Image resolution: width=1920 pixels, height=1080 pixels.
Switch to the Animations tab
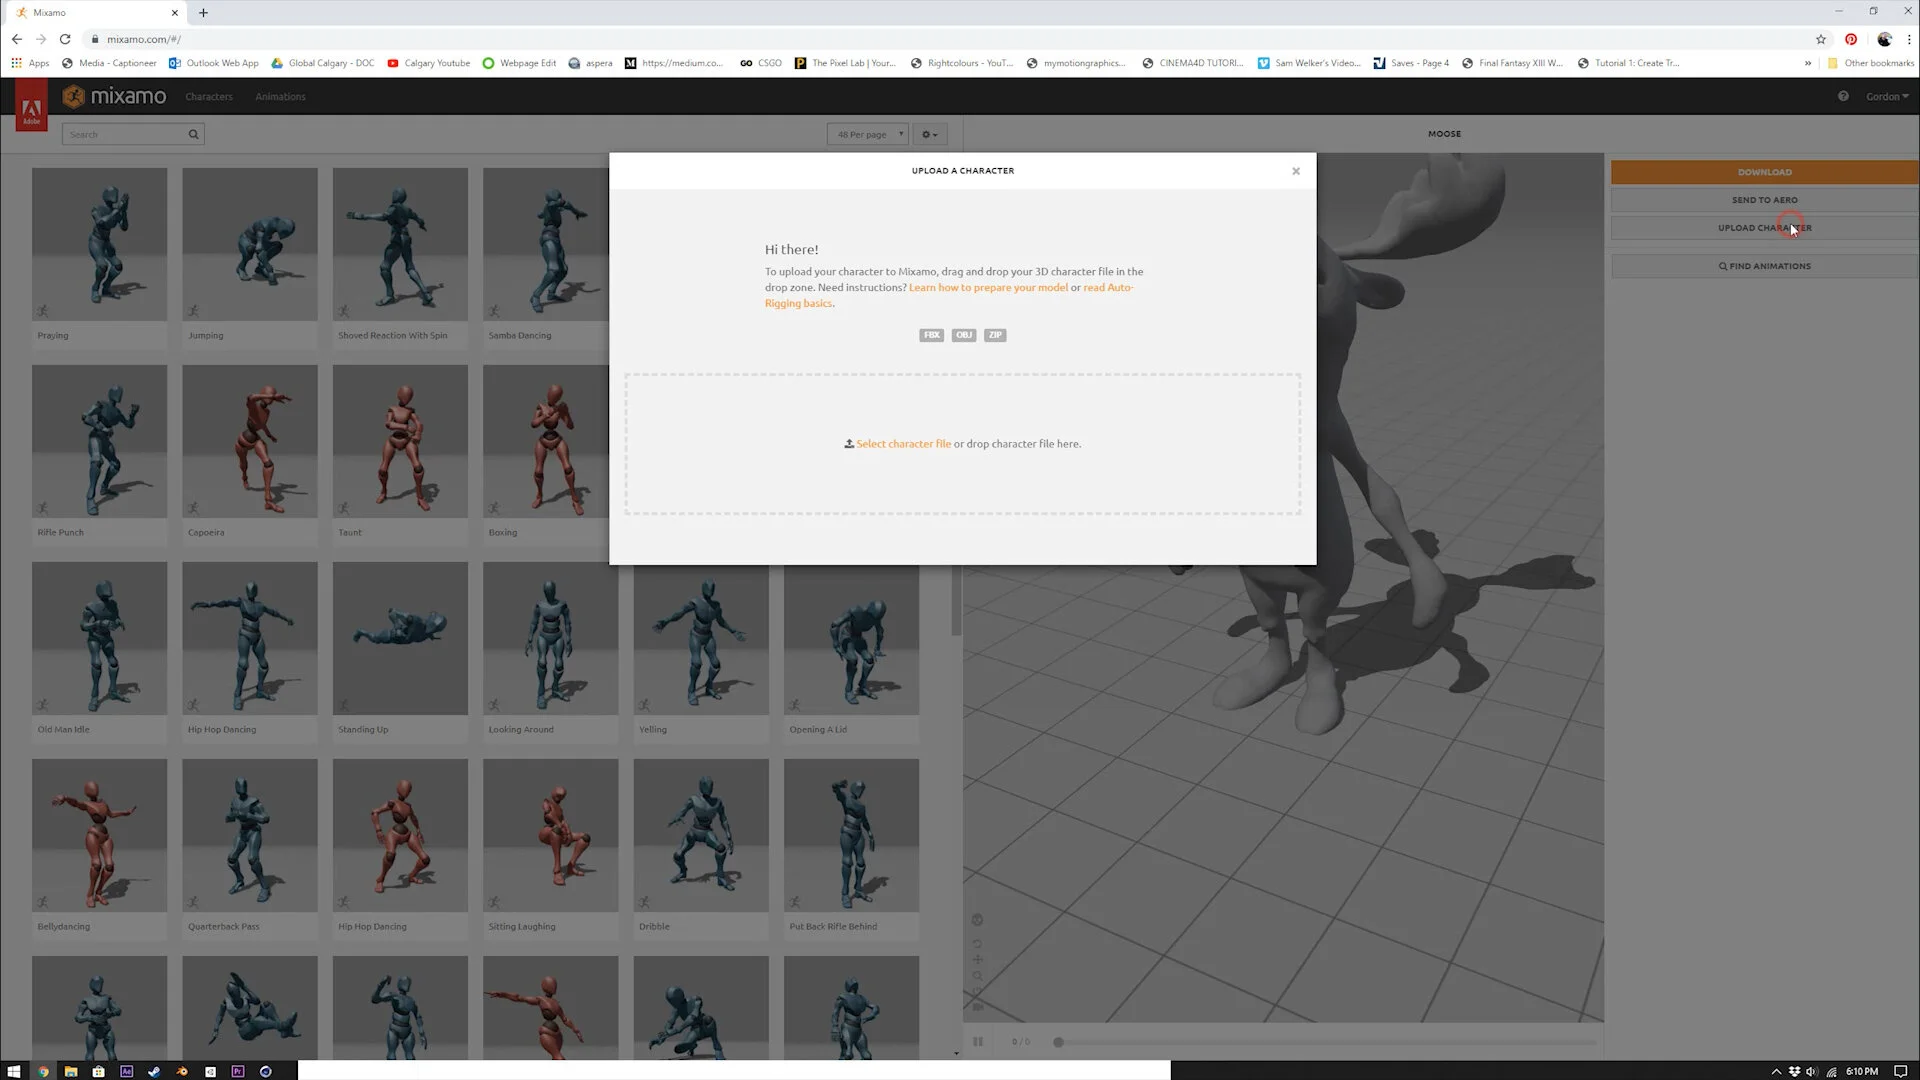[x=280, y=97]
